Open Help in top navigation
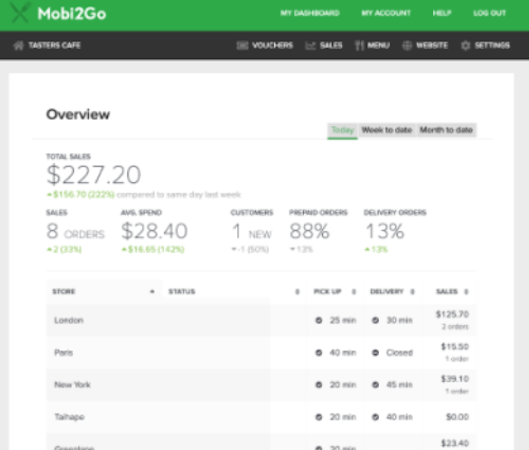 point(442,13)
